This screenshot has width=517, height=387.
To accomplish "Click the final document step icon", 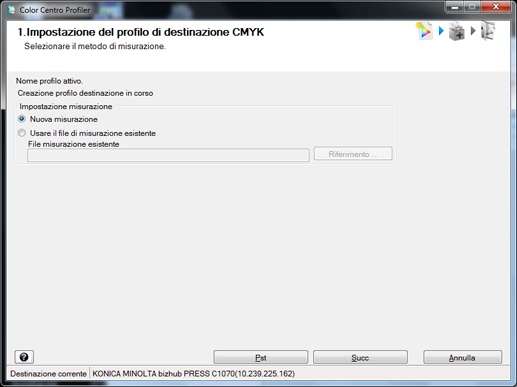I will click(x=488, y=31).
